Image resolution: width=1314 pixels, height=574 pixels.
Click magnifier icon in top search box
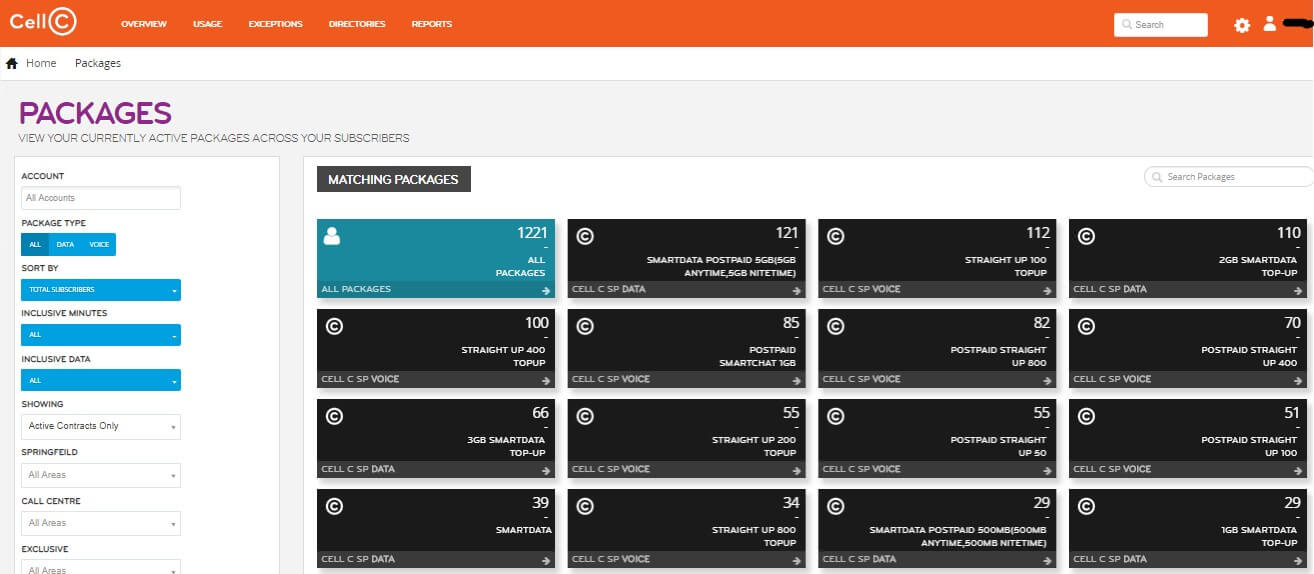click(x=1127, y=24)
